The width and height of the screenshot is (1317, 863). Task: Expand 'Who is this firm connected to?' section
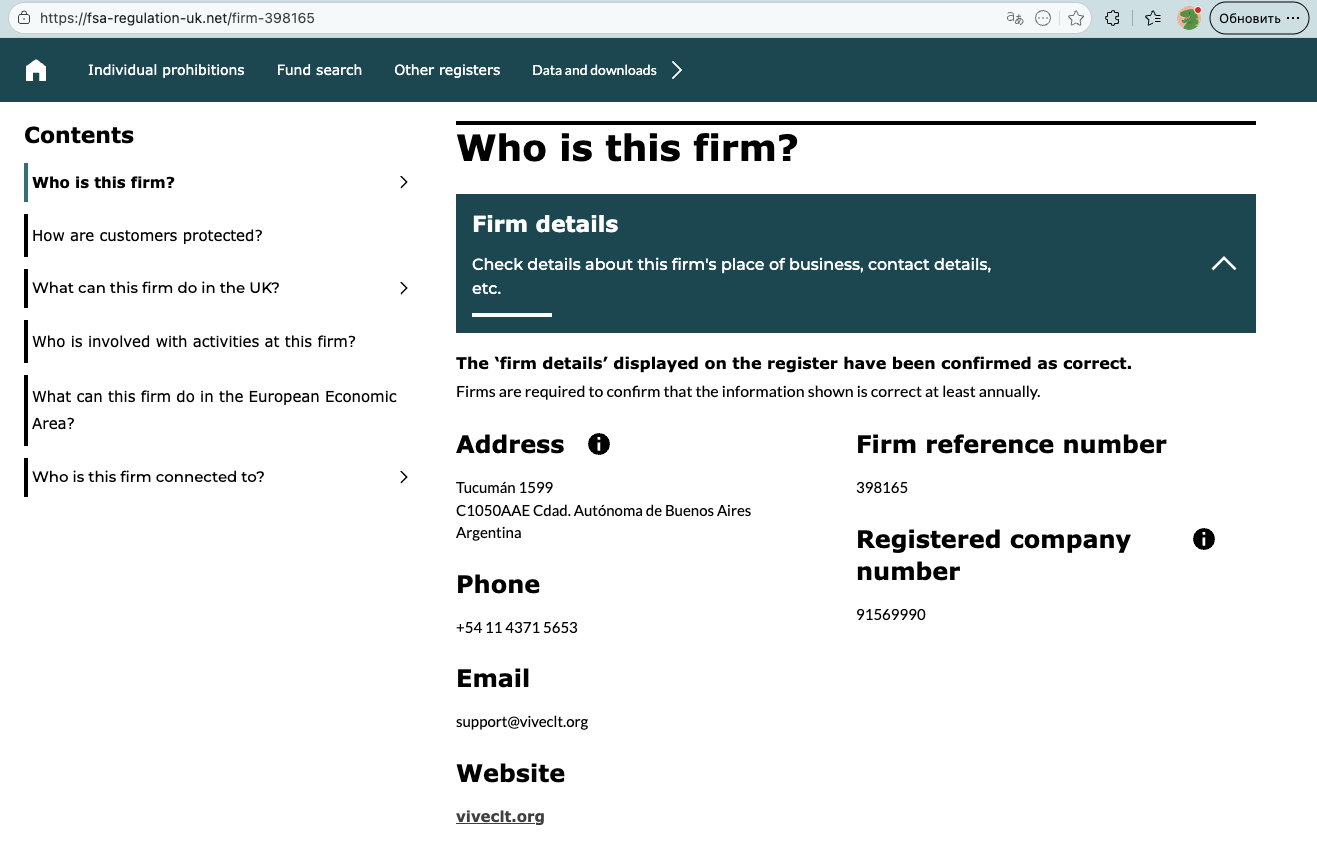tap(404, 477)
